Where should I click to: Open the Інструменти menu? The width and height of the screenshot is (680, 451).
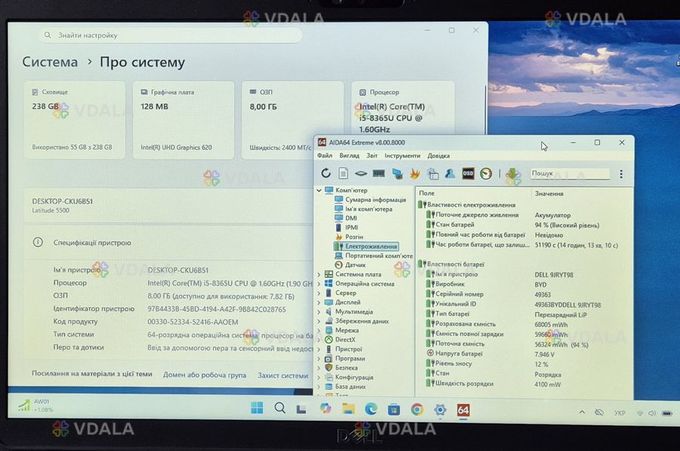402,156
